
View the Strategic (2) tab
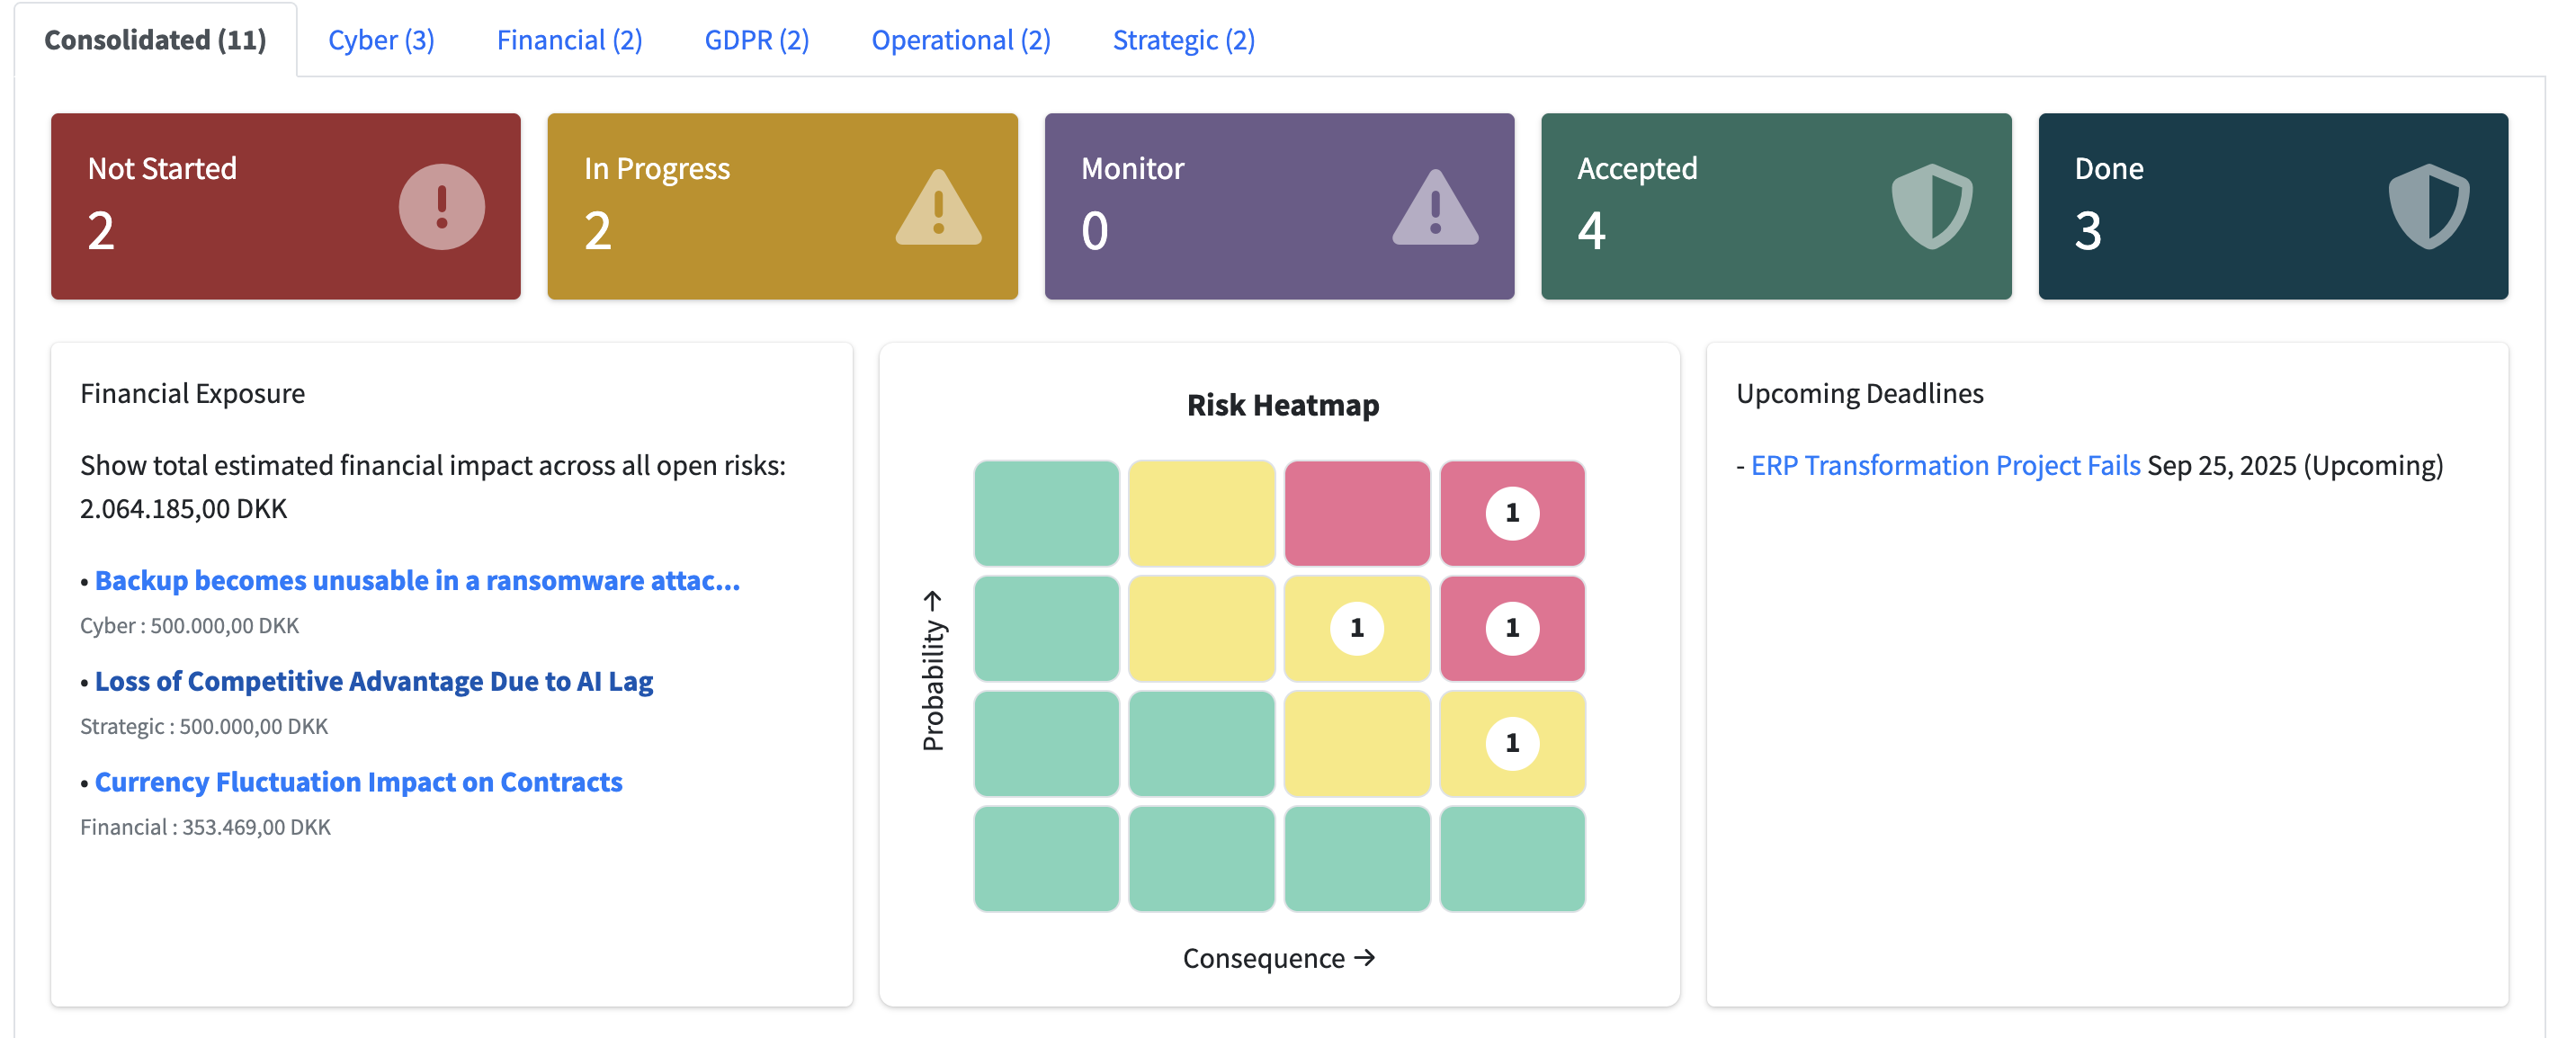[x=1184, y=40]
